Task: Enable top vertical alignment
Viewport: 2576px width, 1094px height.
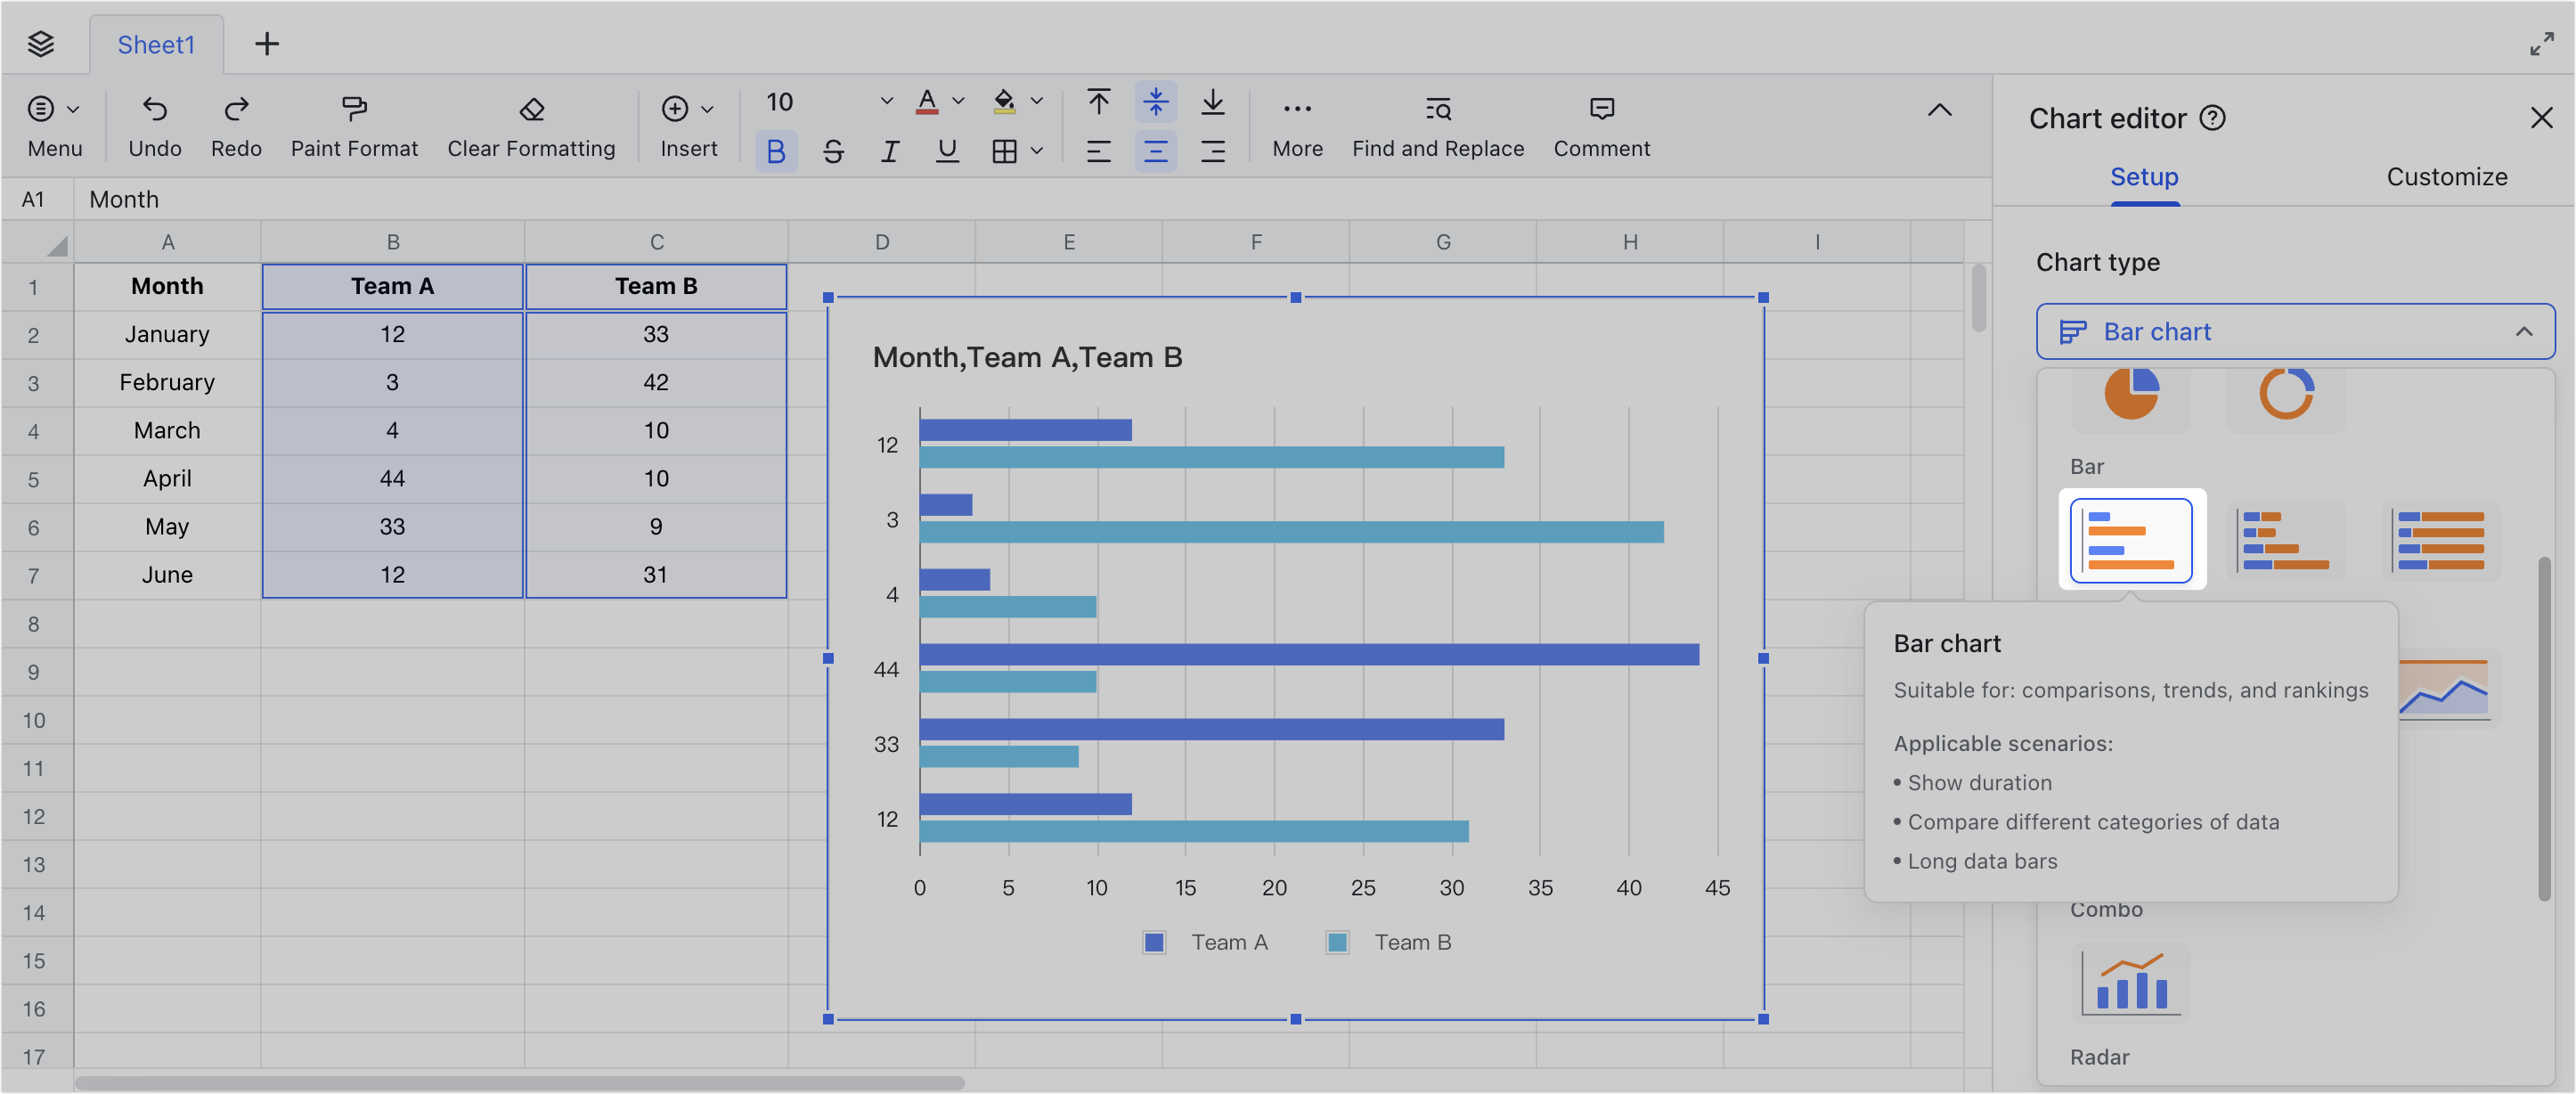Action: pyautogui.click(x=1098, y=101)
